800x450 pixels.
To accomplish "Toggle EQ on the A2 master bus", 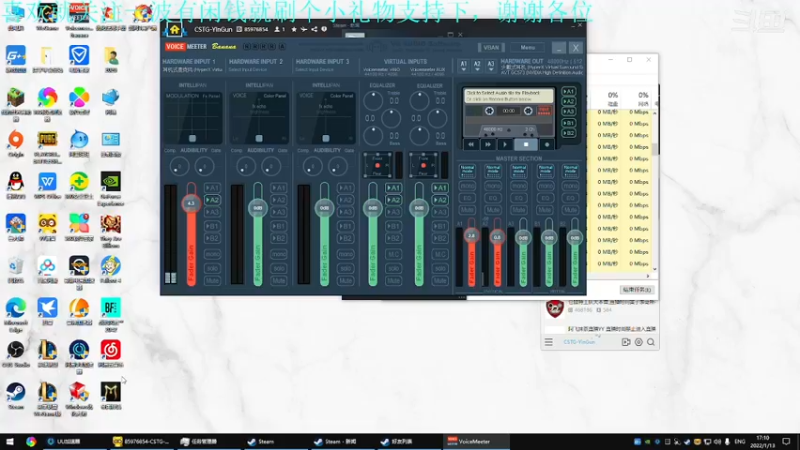I will click(x=493, y=198).
